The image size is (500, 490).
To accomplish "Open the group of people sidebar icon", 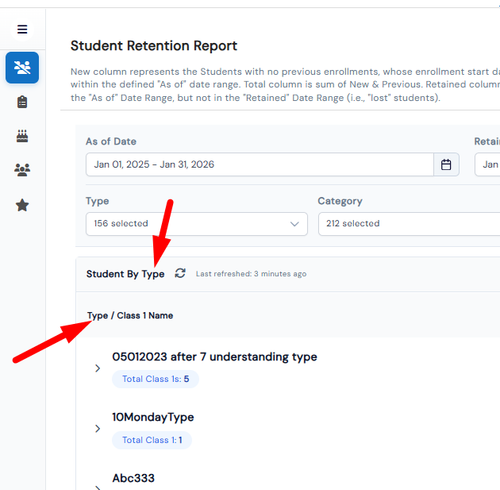I will click(22, 170).
